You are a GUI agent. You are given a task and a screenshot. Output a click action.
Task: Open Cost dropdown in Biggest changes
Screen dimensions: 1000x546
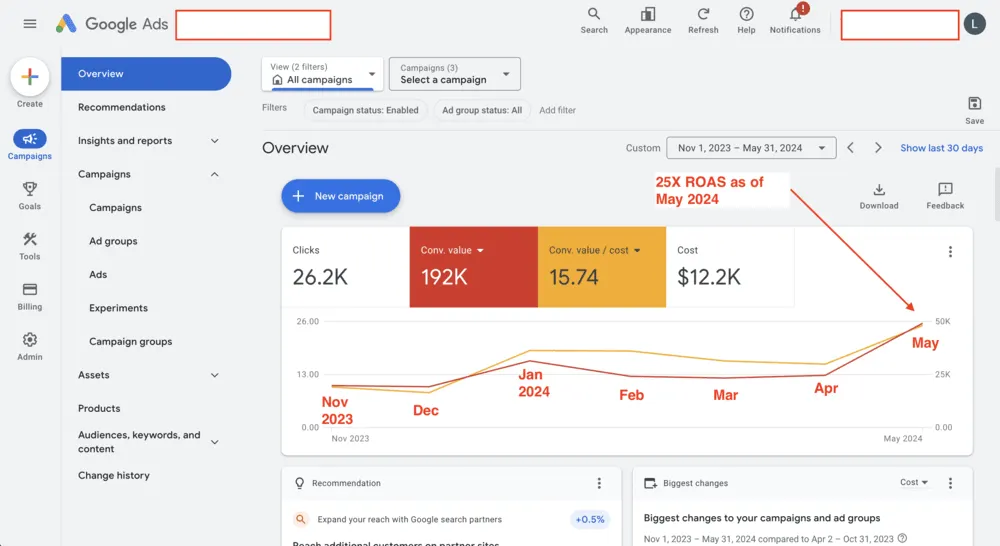913,482
